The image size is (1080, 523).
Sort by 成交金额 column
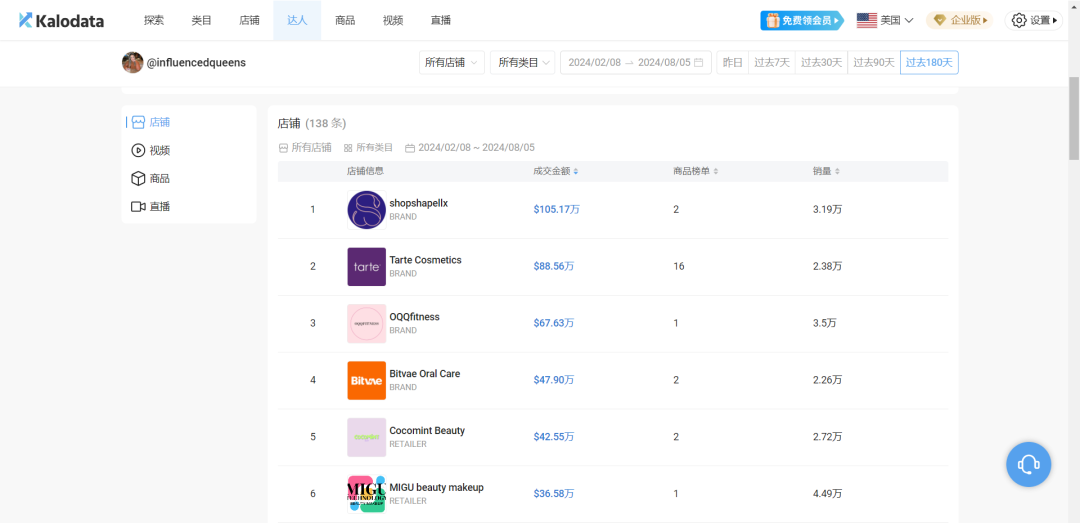[x=556, y=171]
